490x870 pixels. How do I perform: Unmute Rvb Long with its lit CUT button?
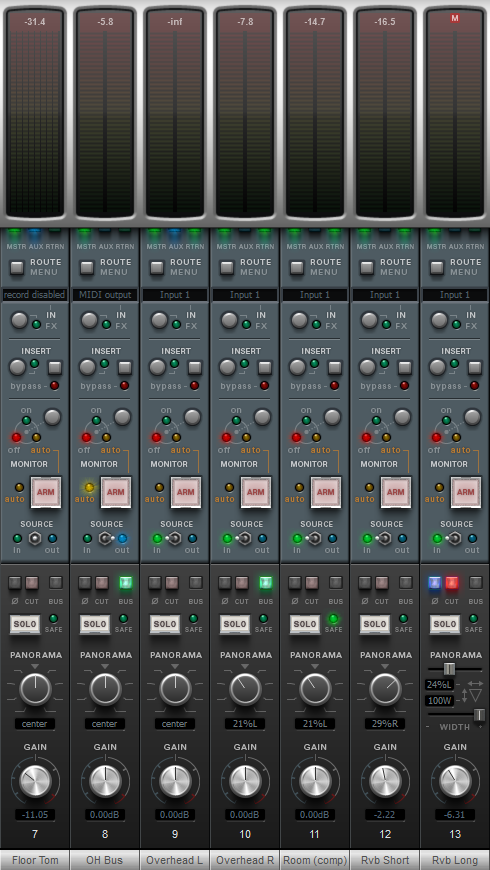(451, 583)
